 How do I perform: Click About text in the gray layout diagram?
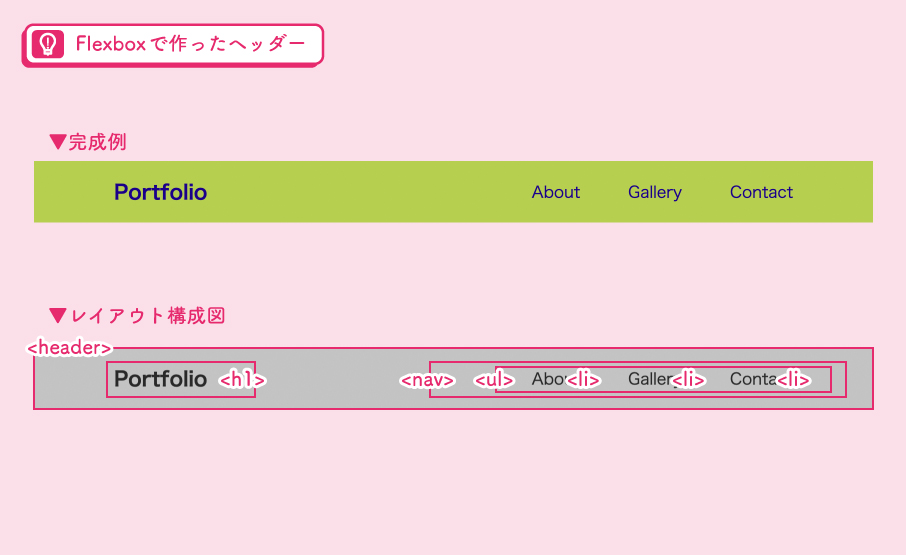546,379
